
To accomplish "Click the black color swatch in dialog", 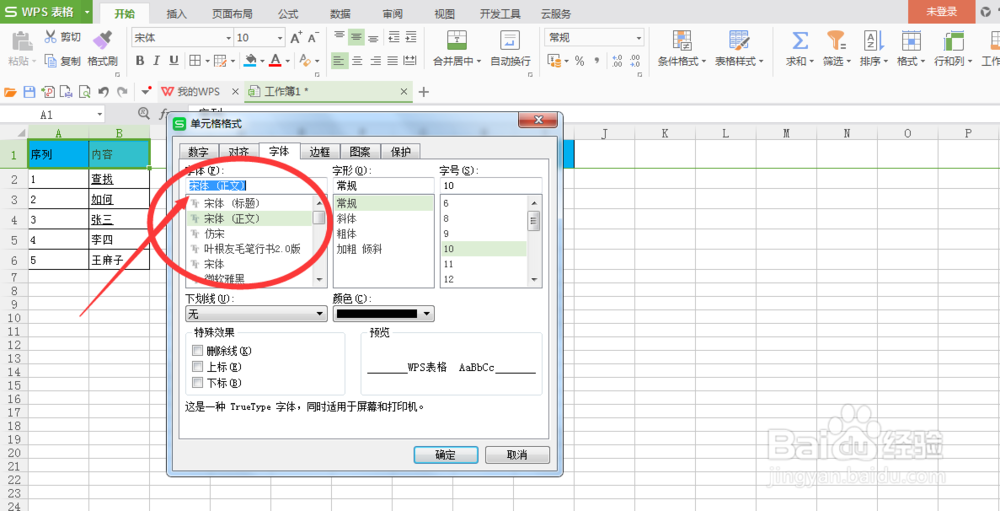I will click(377, 314).
